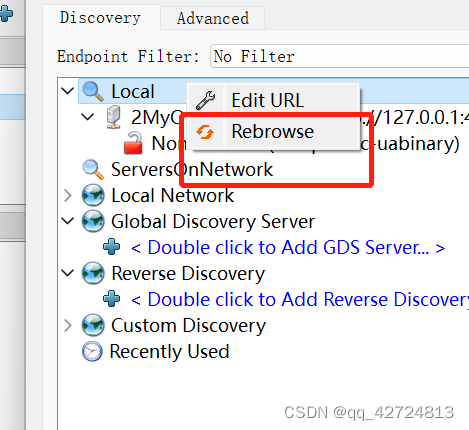This screenshot has width=469, height=430.
Task: Switch to the Discovery tab
Action: [101, 18]
